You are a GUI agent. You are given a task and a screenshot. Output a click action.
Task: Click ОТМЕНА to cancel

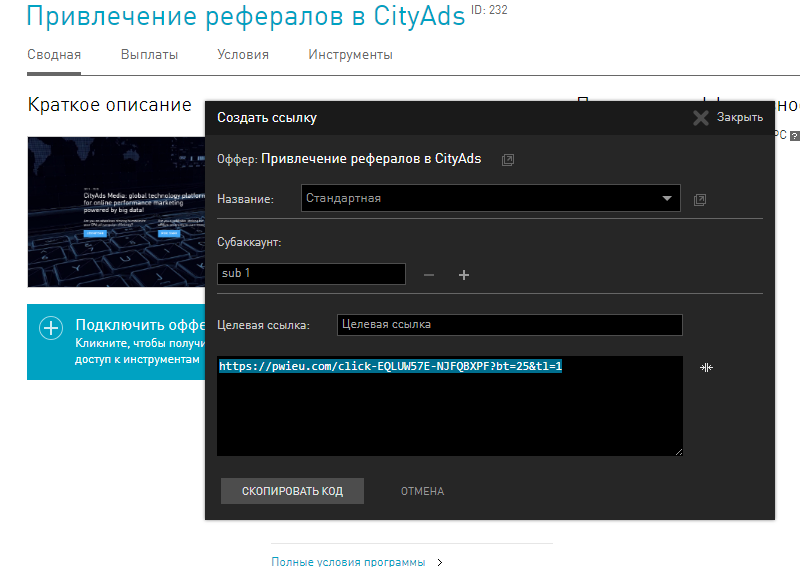pos(422,491)
